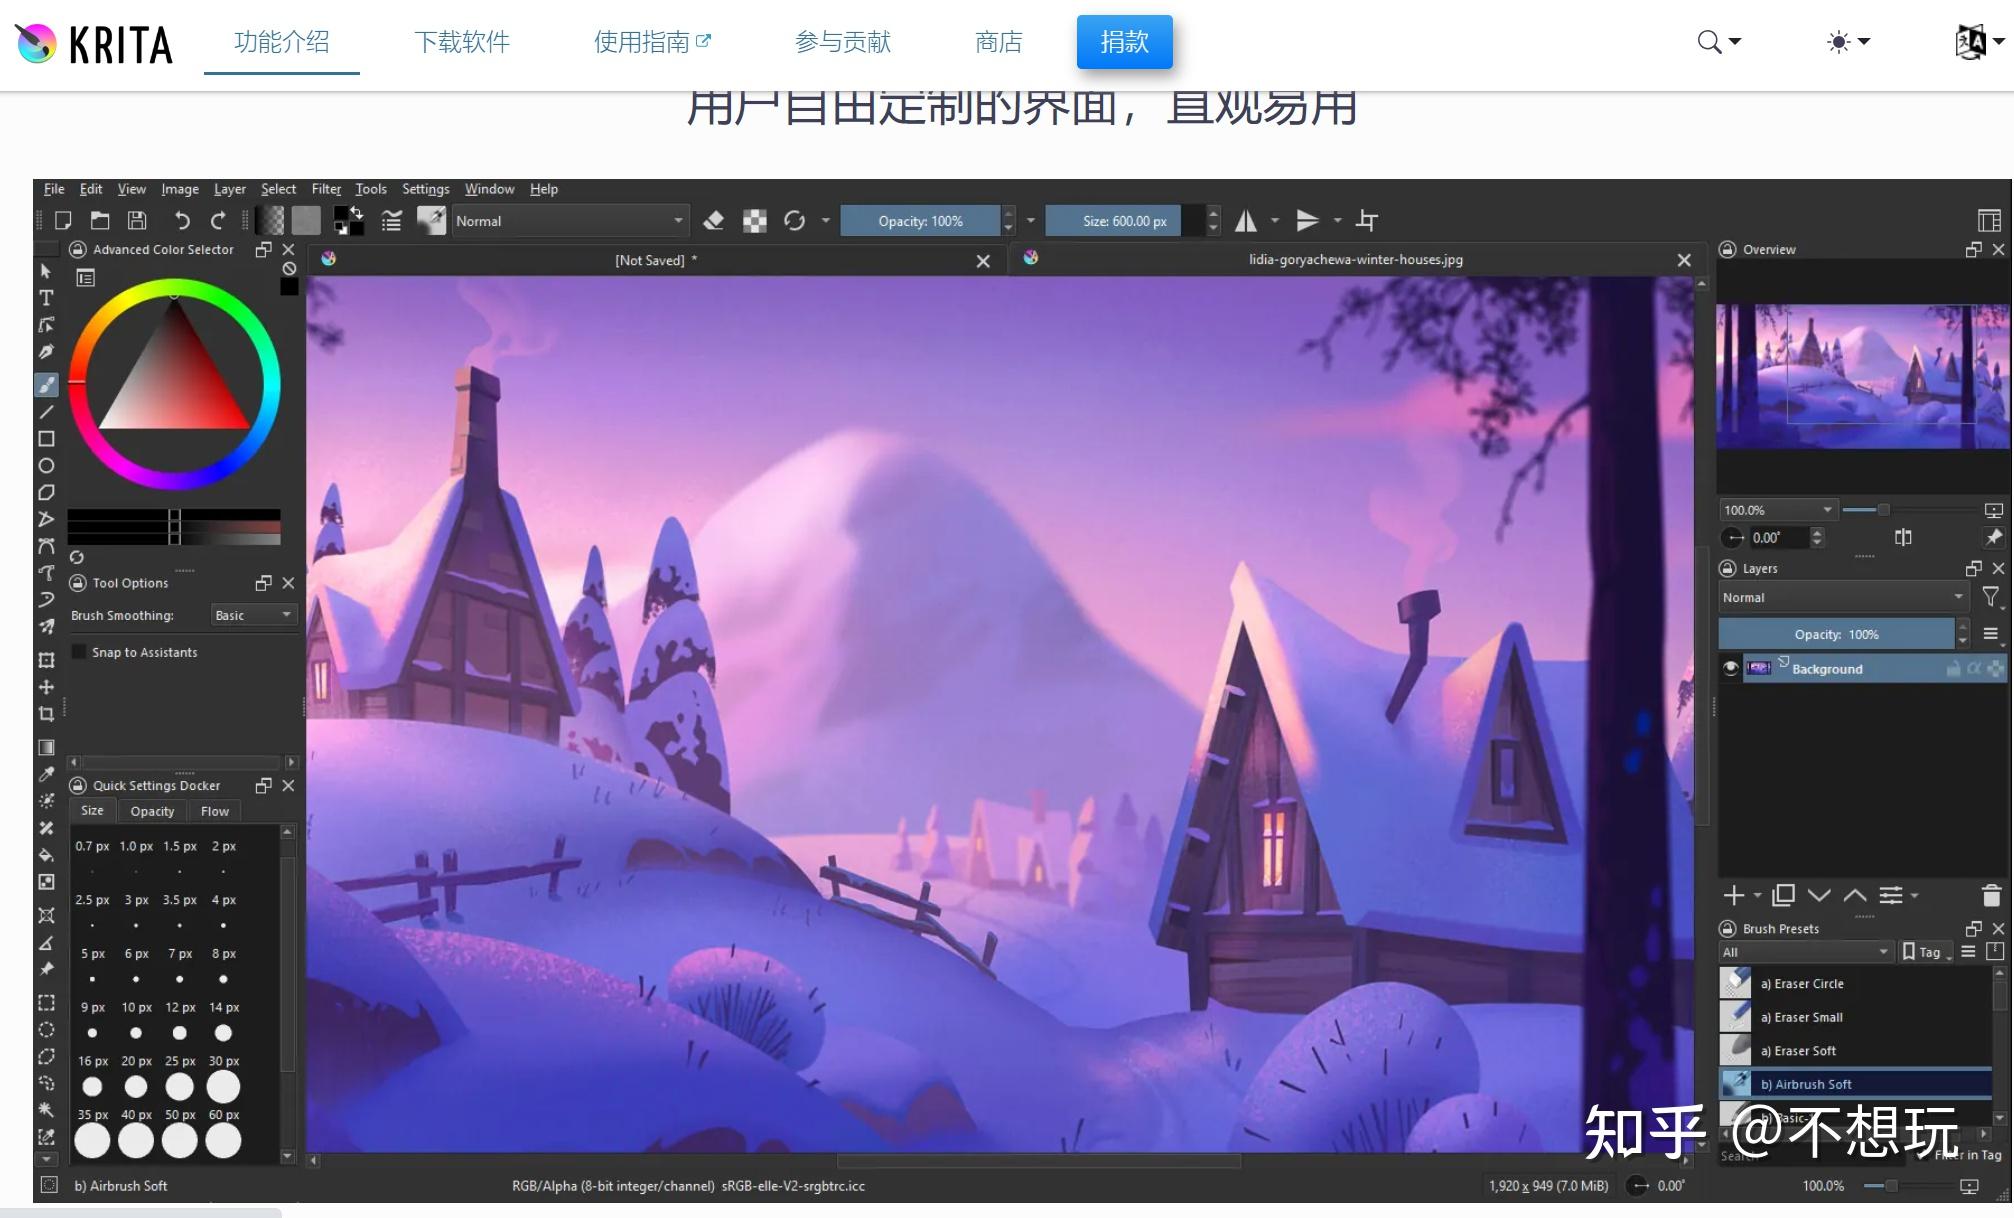Click the wrap-around mode icon
This screenshot has height=1218, width=2014.
coord(1367,221)
